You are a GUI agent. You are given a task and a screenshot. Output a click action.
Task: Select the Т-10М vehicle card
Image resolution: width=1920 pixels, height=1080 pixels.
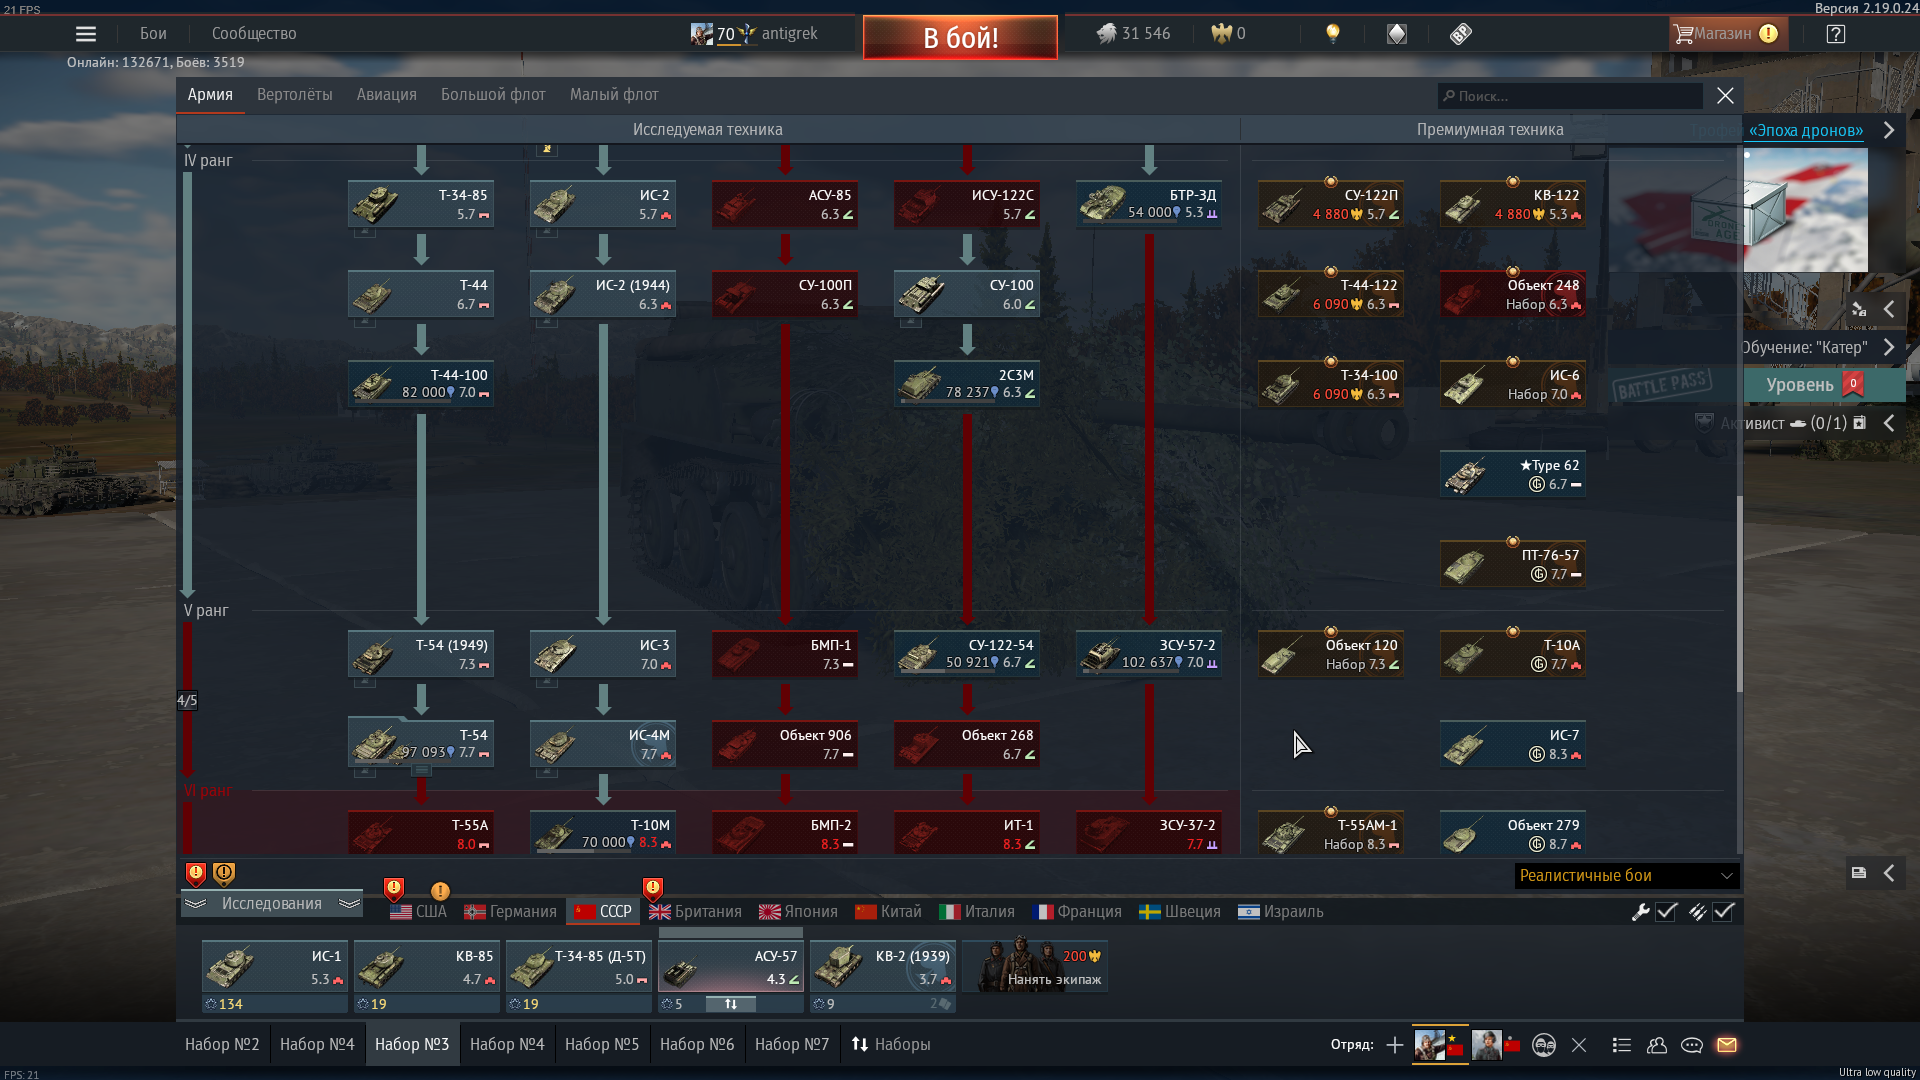603,833
